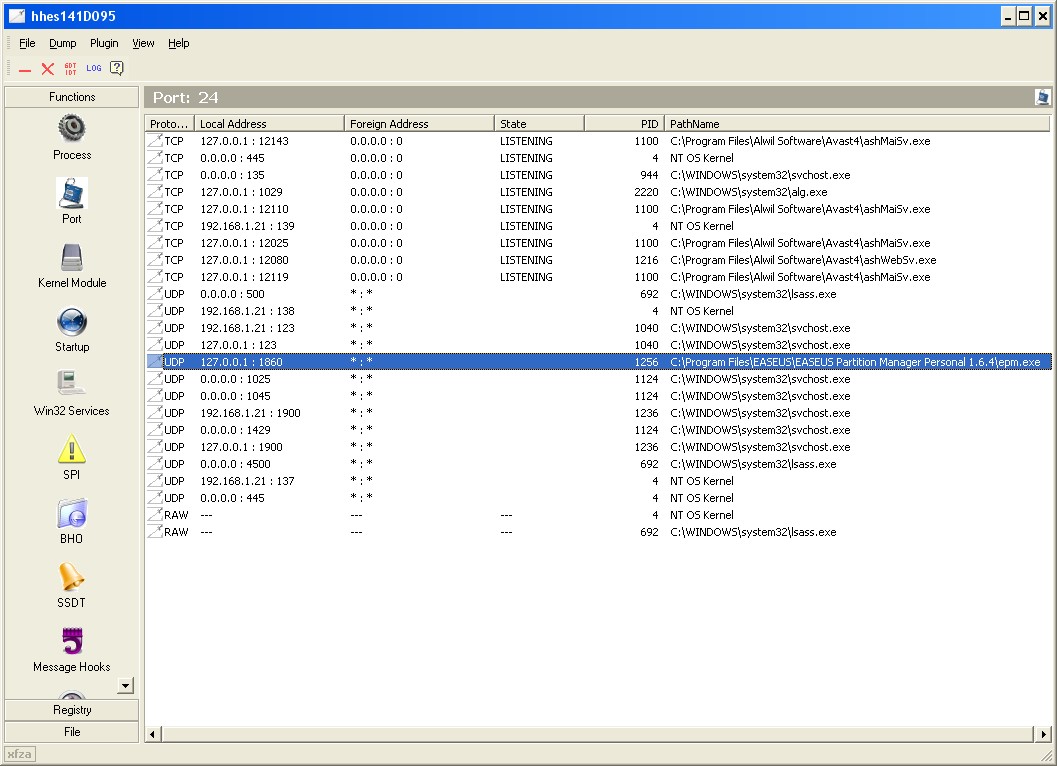Open the SPI view
Screen dimensions: 1057x766
point(71,457)
